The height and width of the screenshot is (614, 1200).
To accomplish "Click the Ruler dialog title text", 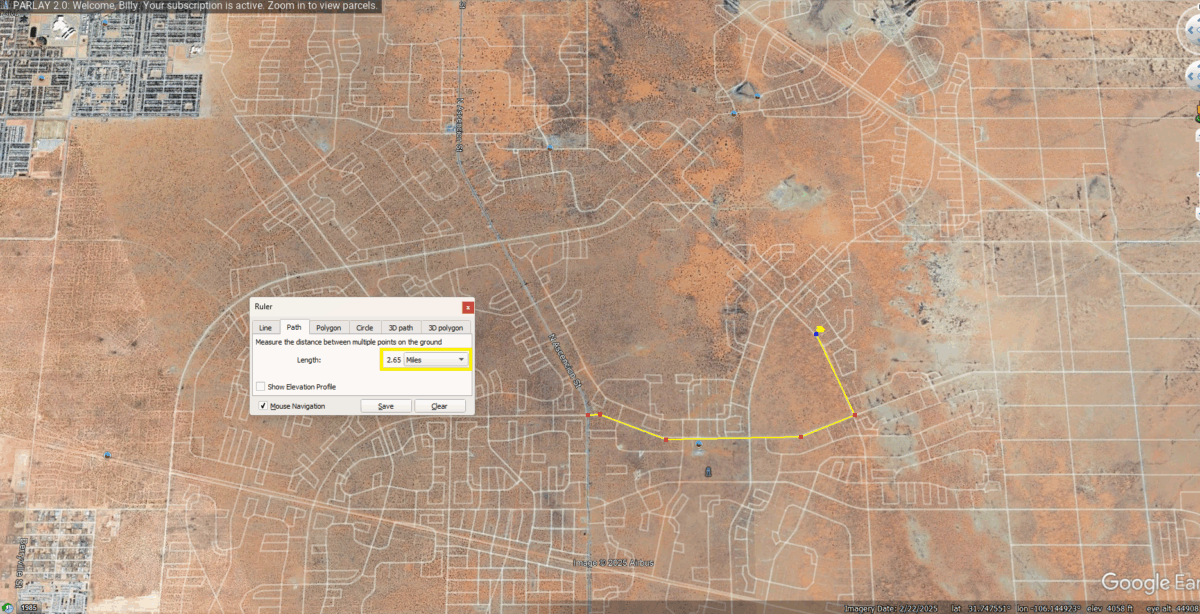I will click(263, 307).
